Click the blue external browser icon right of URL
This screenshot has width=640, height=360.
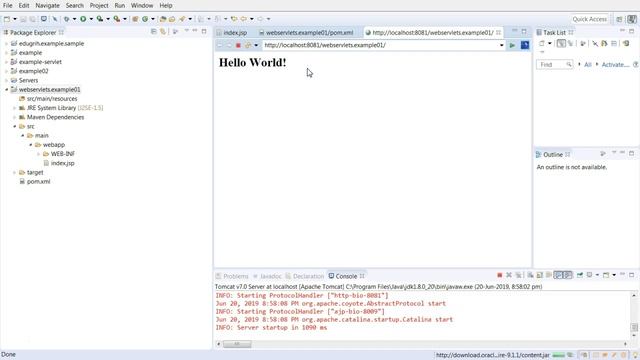point(525,45)
